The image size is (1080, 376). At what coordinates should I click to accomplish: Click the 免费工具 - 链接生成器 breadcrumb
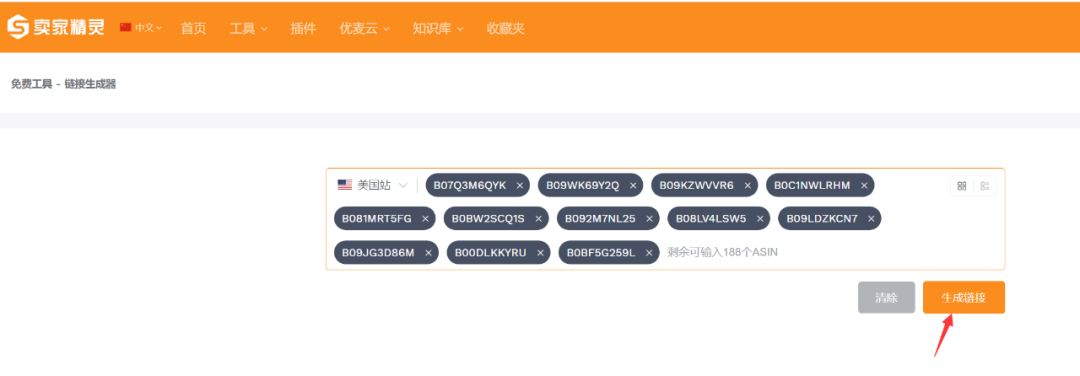pos(63,85)
